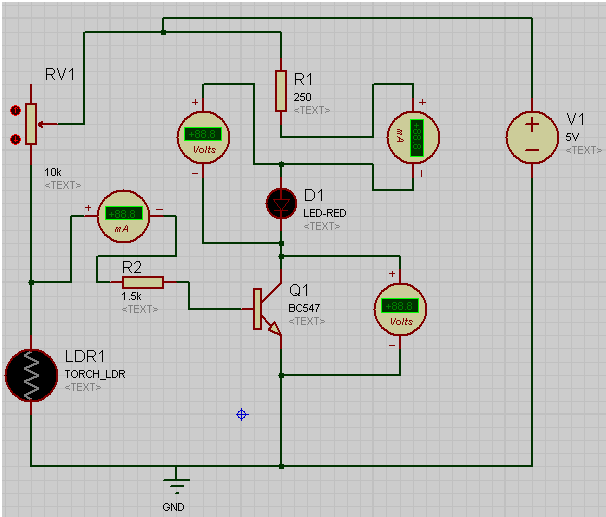Click the <TEXT> placeholder under TORCH_LDR

(83, 387)
